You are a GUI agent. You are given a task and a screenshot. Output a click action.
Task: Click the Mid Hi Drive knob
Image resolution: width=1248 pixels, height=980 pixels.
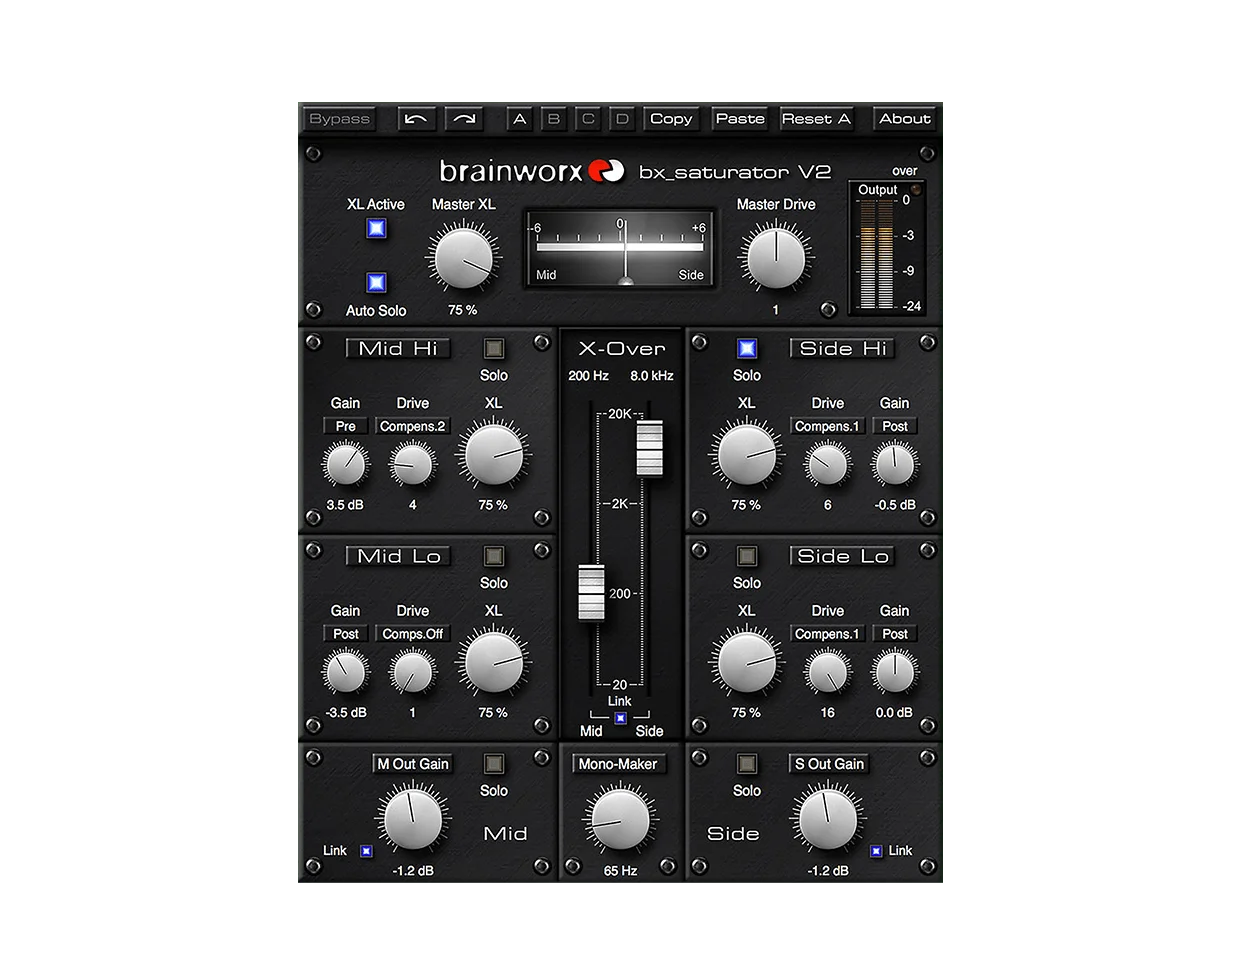412,465
